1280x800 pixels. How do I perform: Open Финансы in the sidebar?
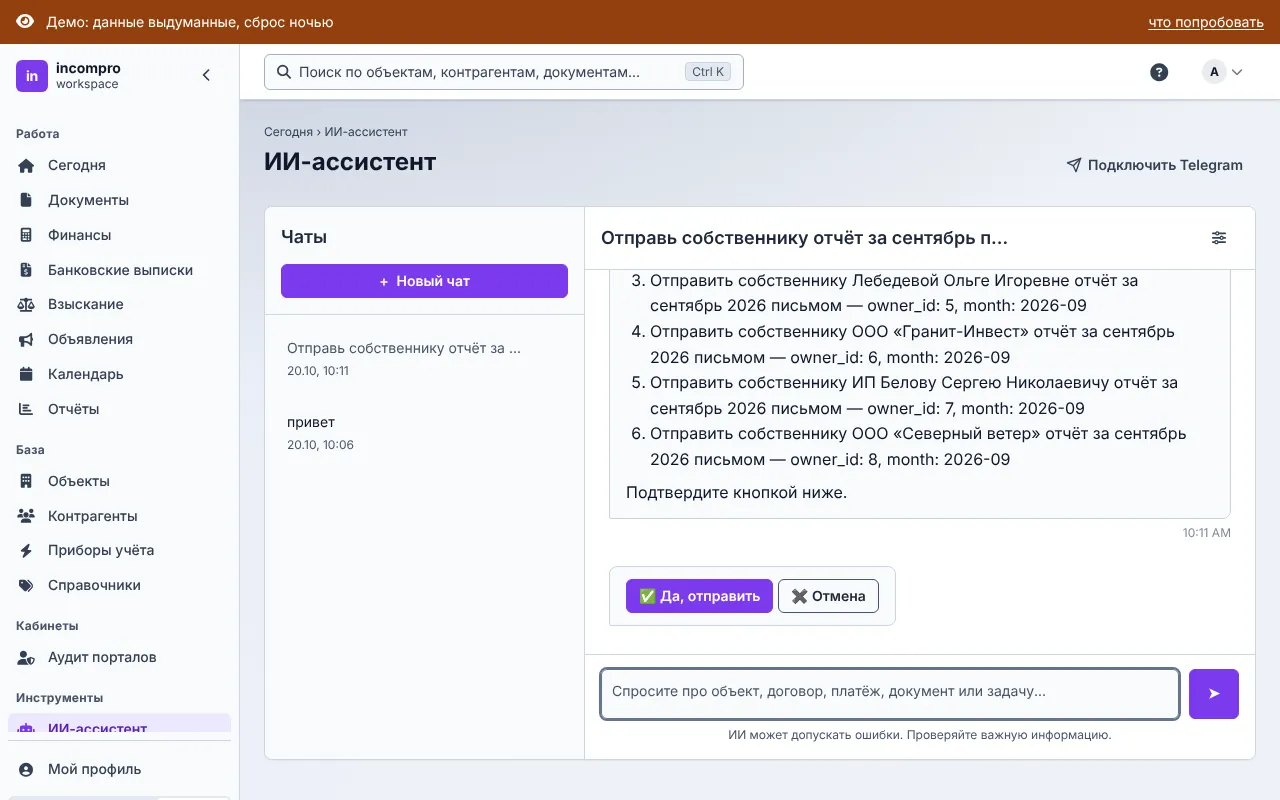coord(119,235)
